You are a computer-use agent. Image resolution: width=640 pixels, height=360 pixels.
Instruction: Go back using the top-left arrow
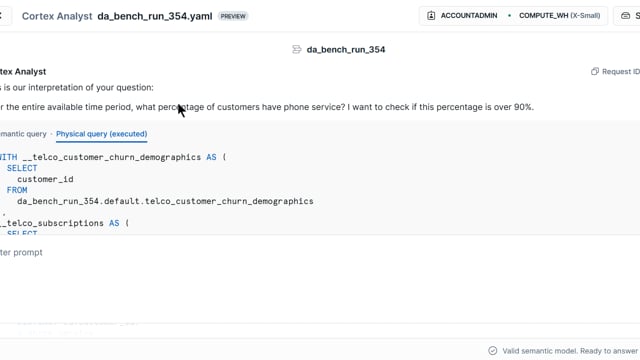pos(1,16)
